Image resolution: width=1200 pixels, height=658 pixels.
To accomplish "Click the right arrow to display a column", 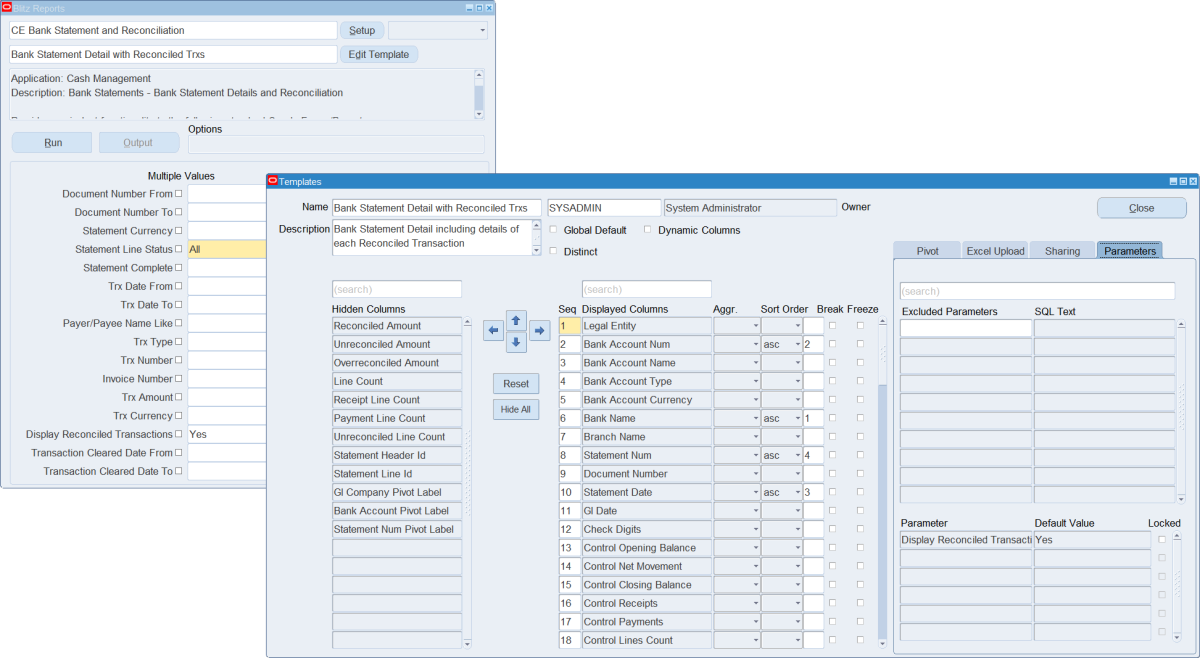I will (540, 331).
